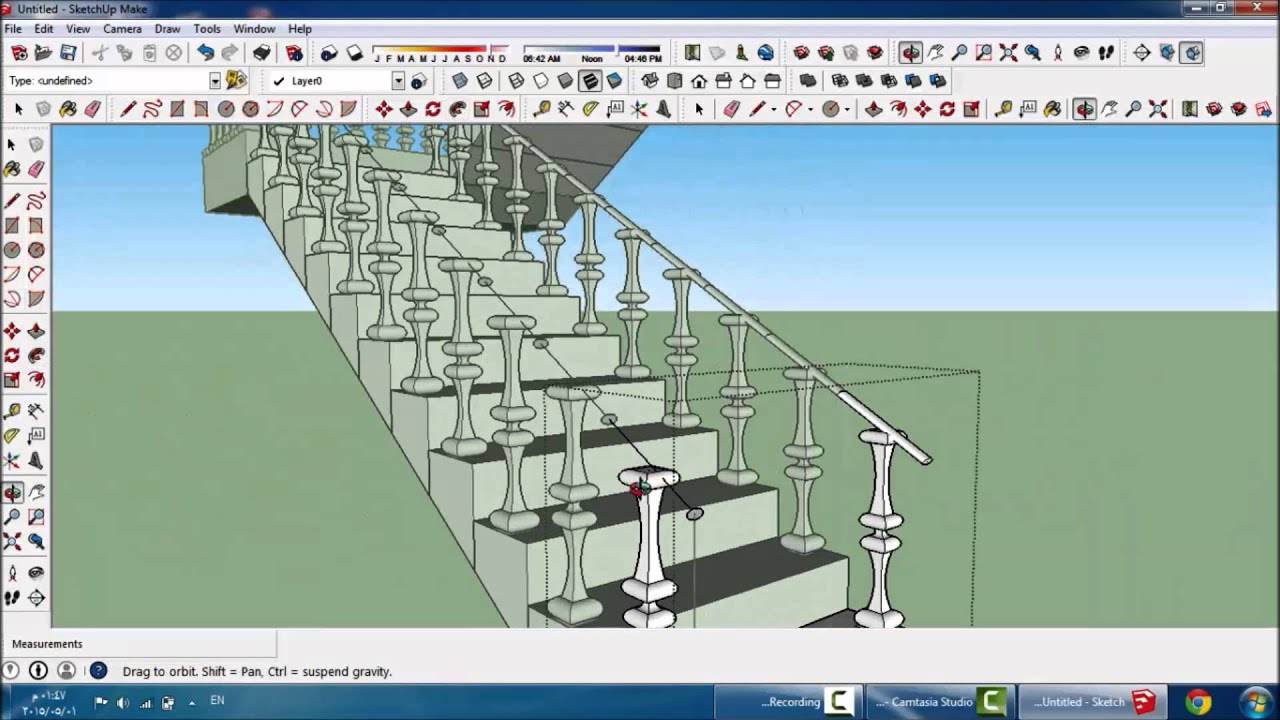Click the Measurements input box
The height and width of the screenshot is (720, 1280).
point(138,644)
